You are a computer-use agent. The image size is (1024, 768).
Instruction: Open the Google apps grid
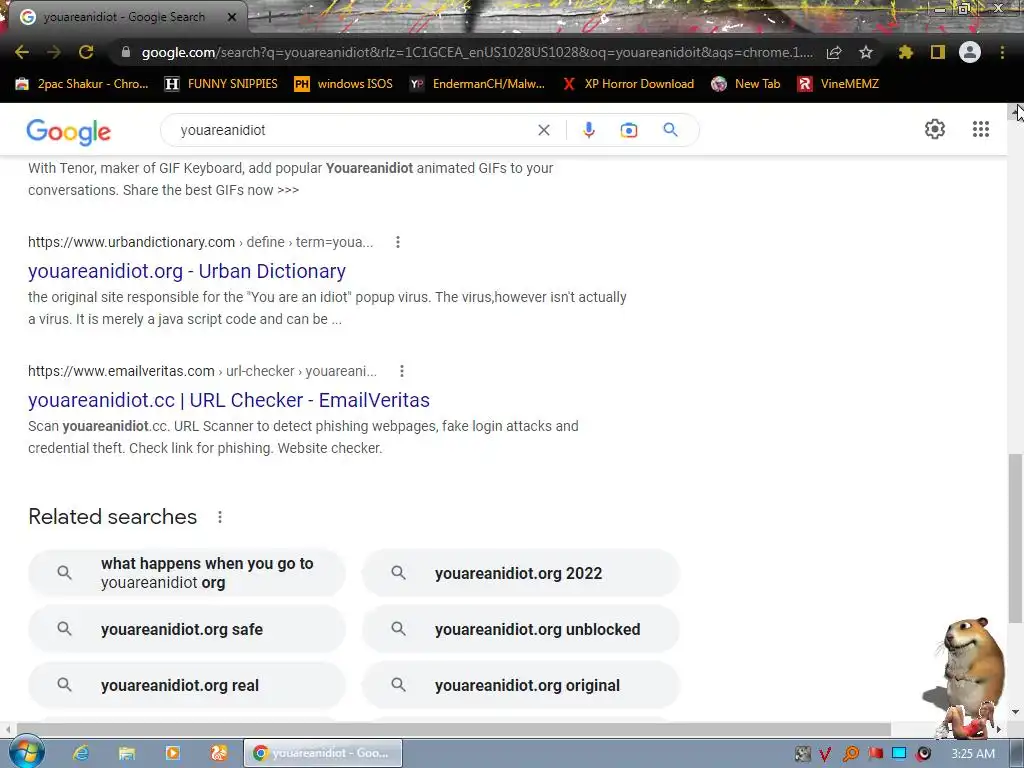(x=981, y=129)
